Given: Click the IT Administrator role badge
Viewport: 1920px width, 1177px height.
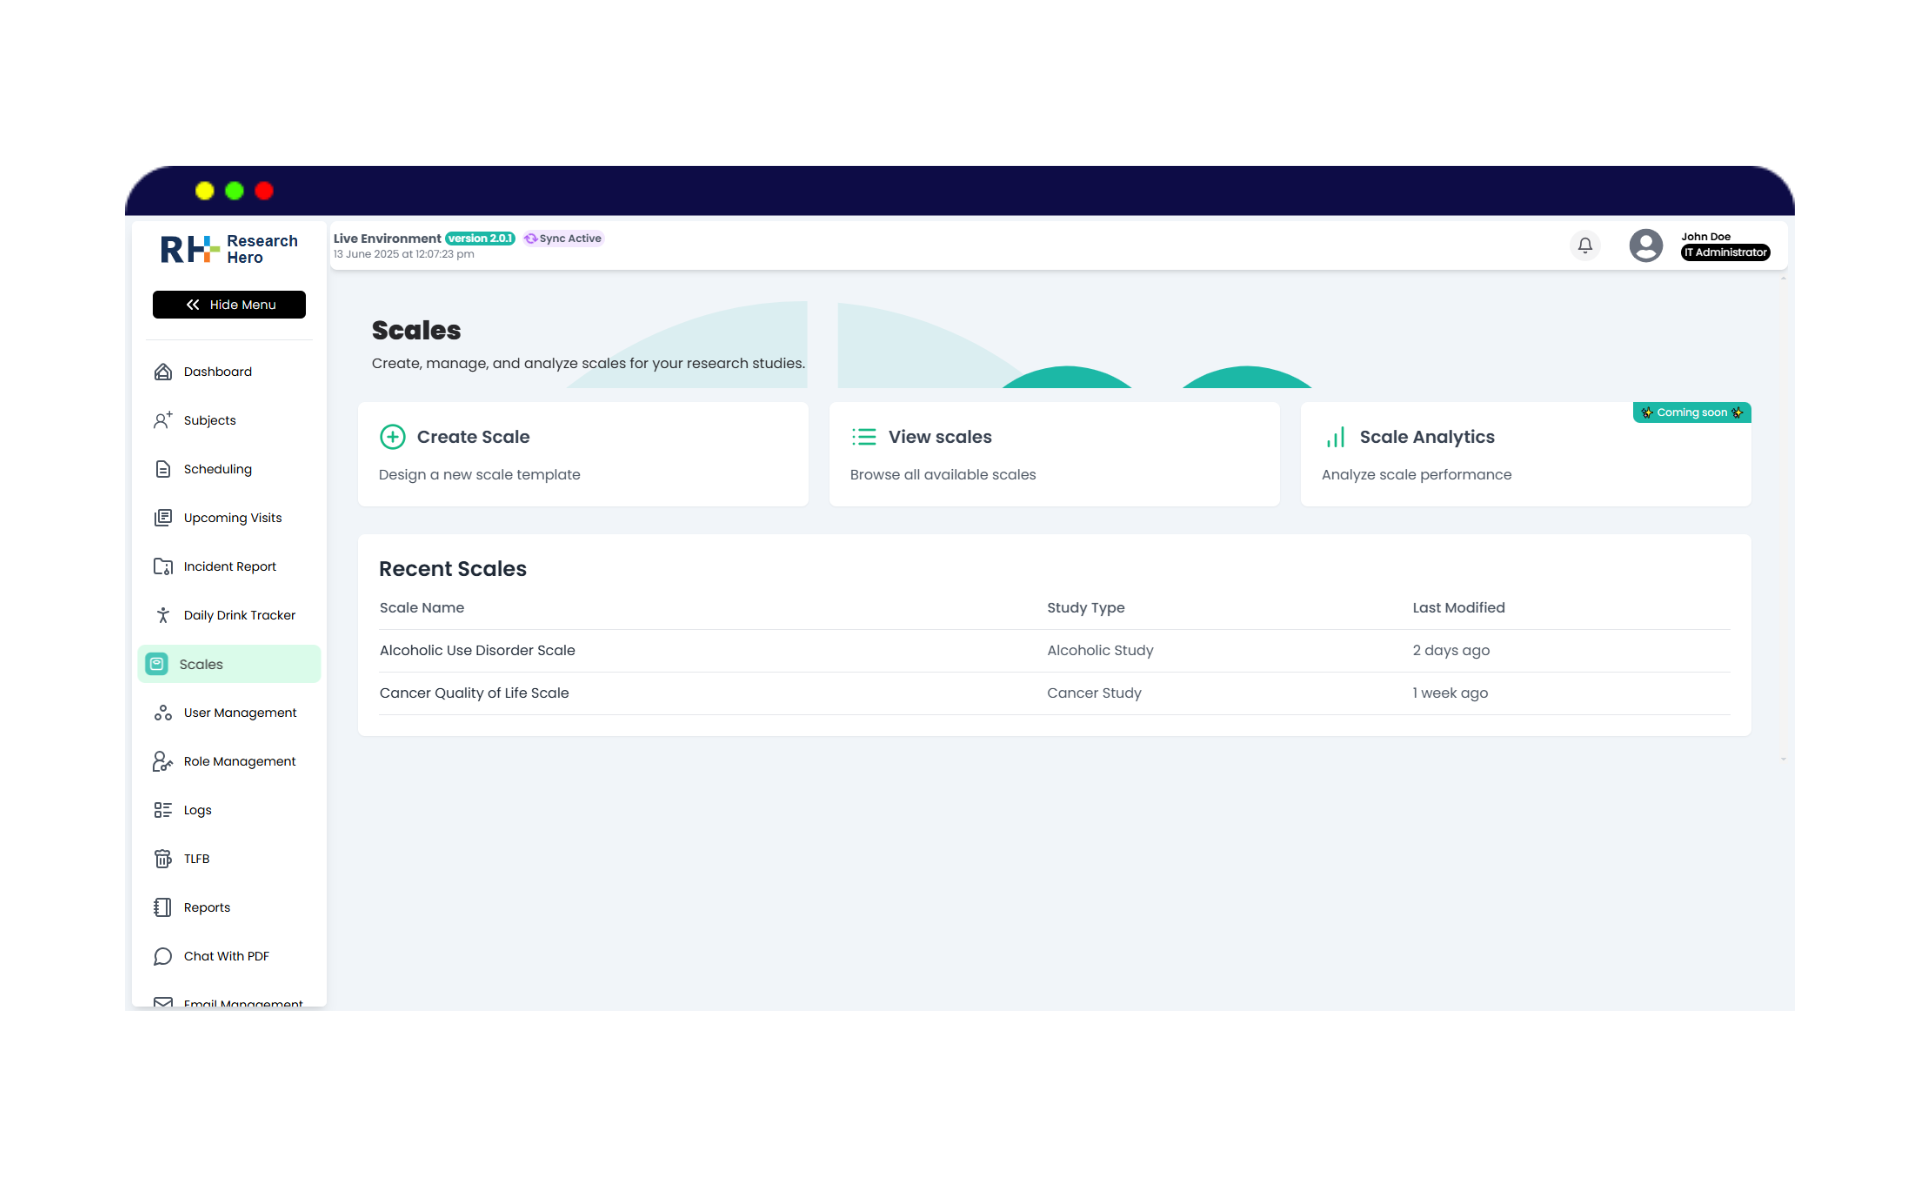Looking at the screenshot, I should 1725,252.
